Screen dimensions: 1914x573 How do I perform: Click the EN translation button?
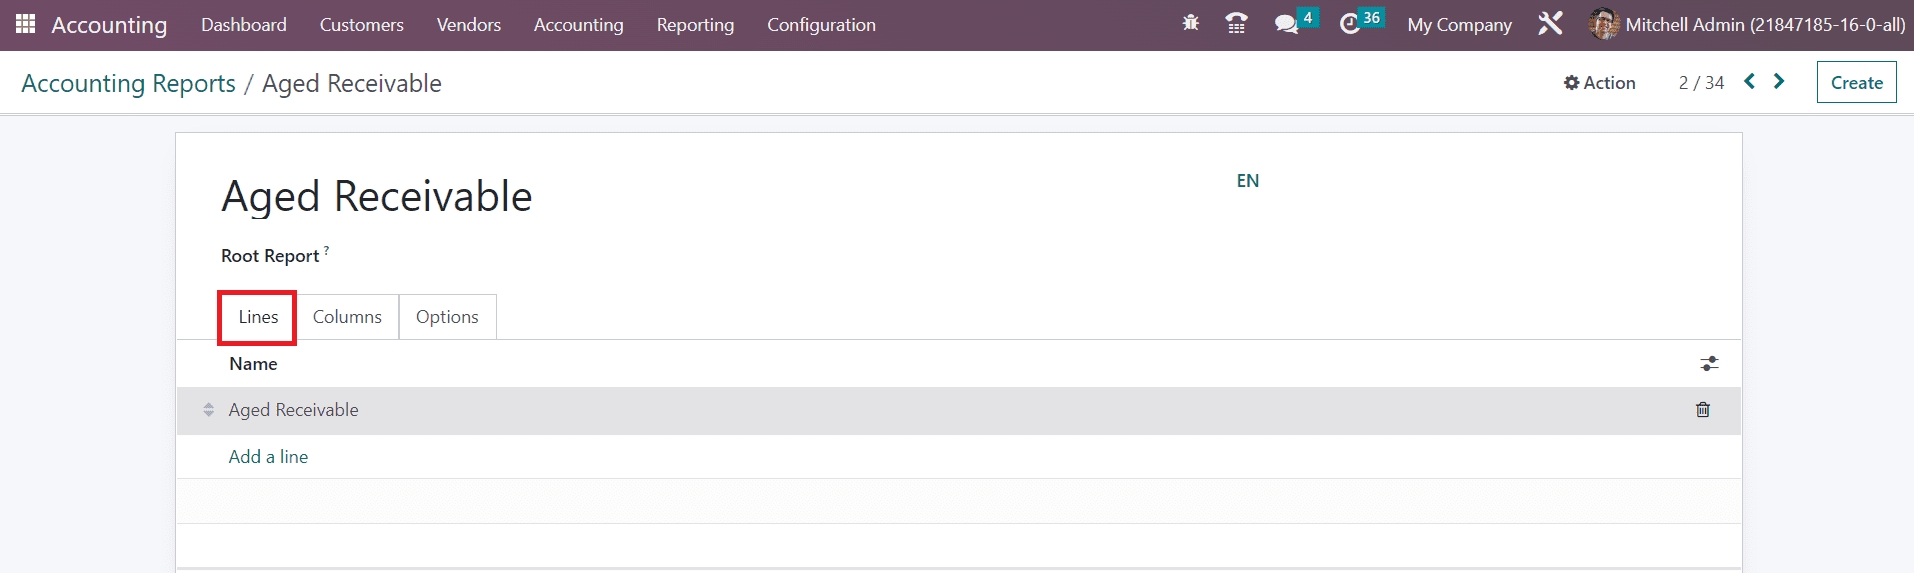(x=1247, y=181)
